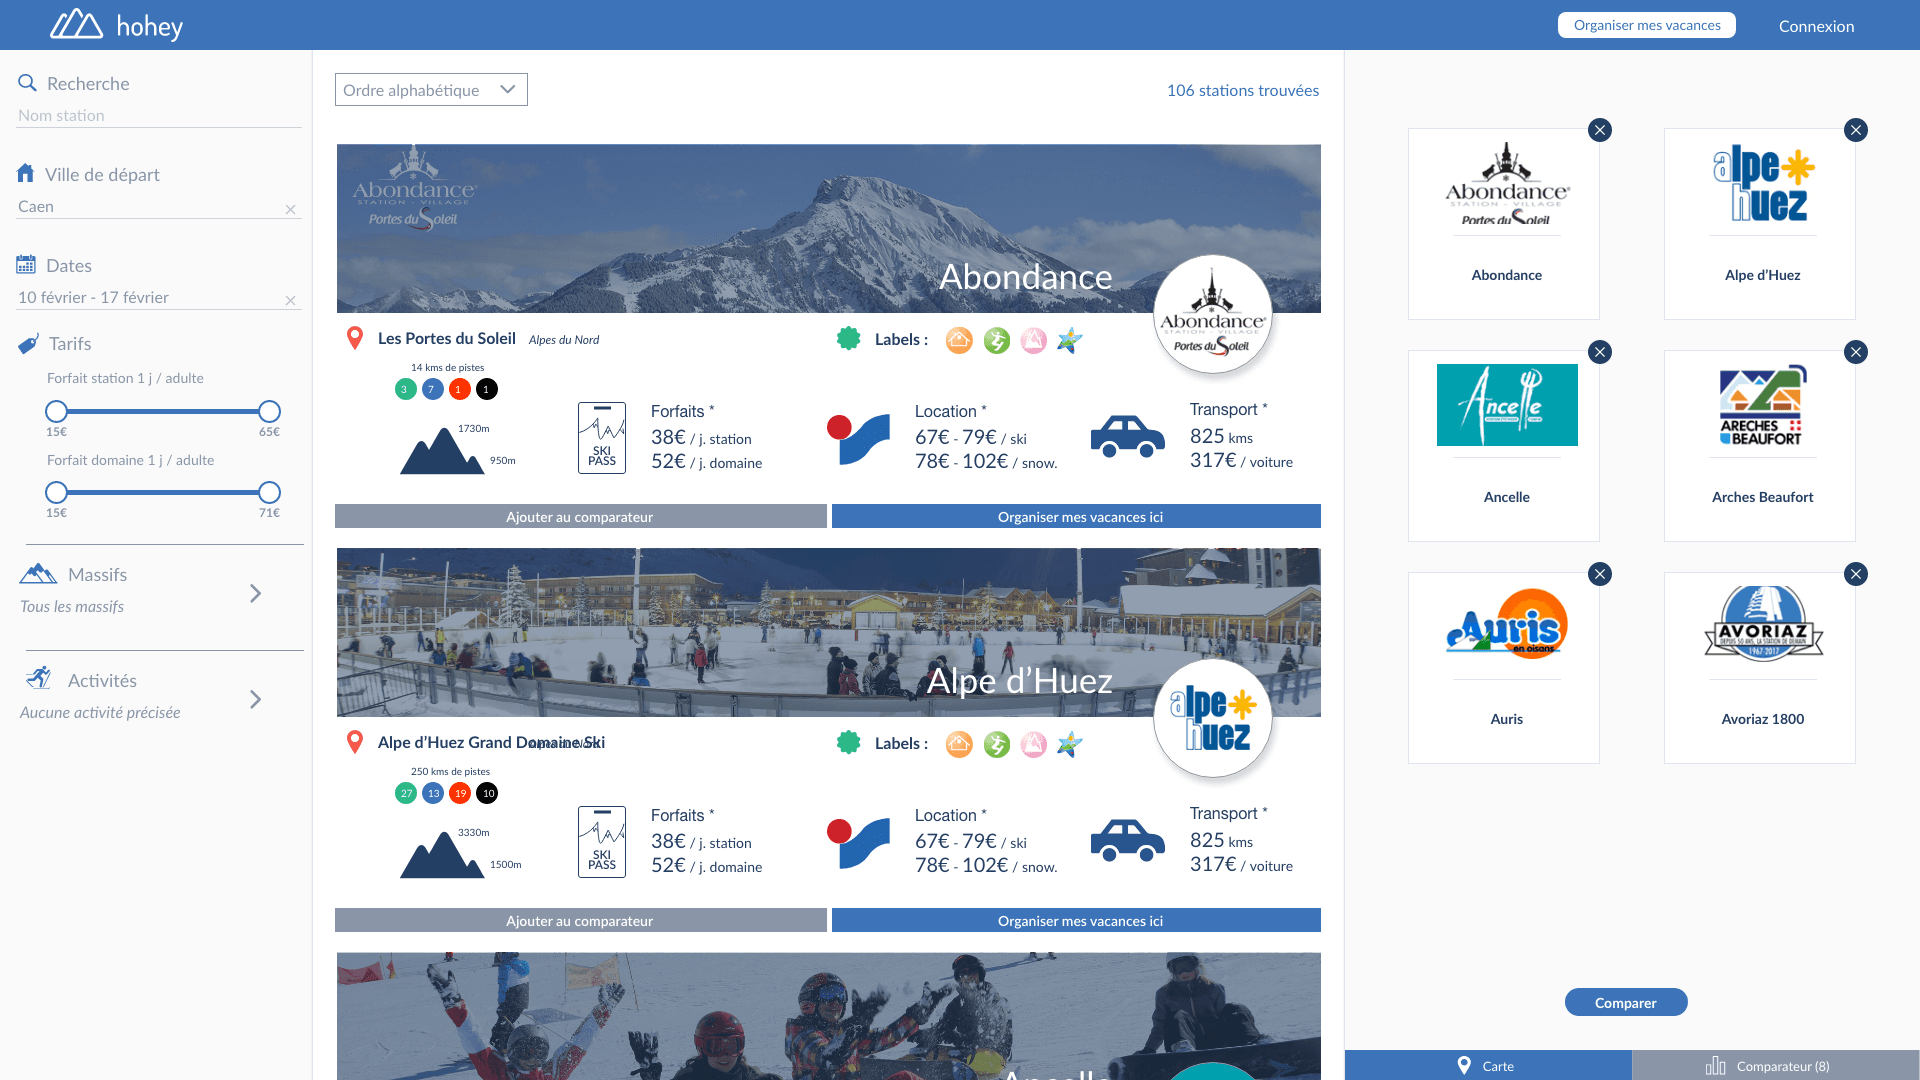Click the Activités skier icon
Image resolution: width=1920 pixels, height=1080 pixels.
pyautogui.click(x=38, y=678)
